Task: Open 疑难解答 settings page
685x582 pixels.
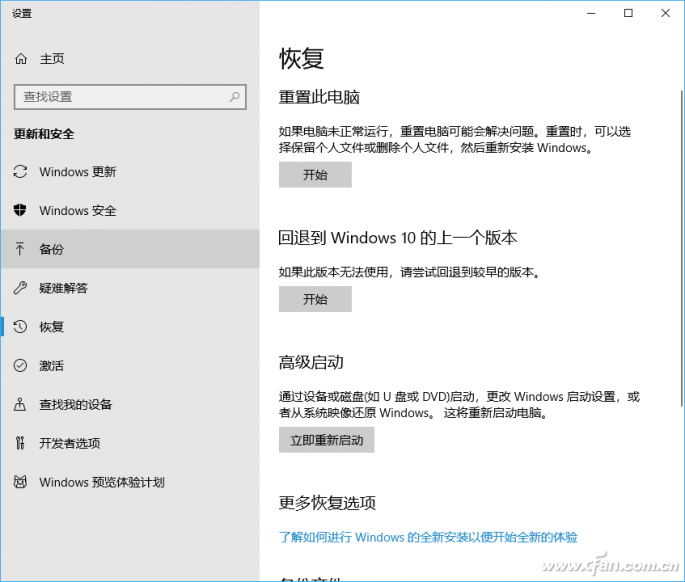Action: (x=130, y=288)
